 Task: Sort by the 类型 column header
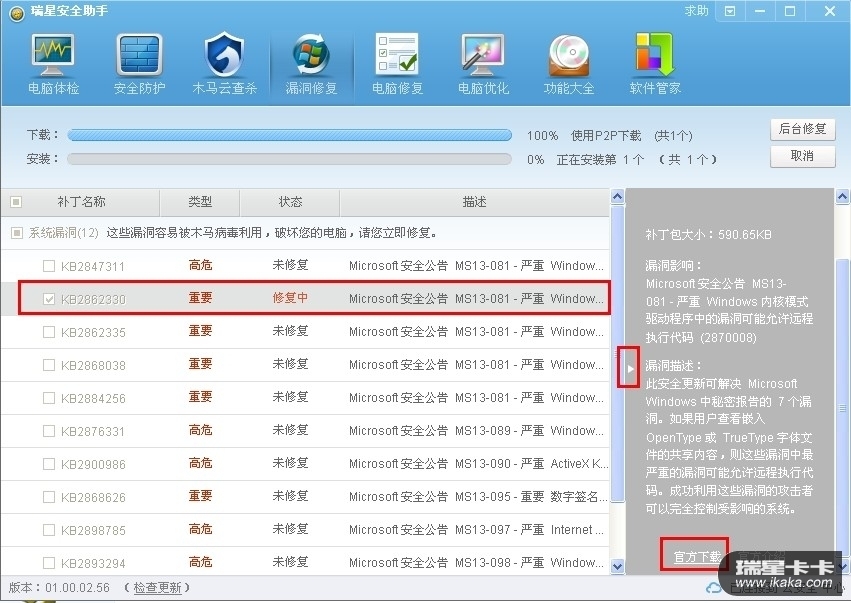coord(200,202)
